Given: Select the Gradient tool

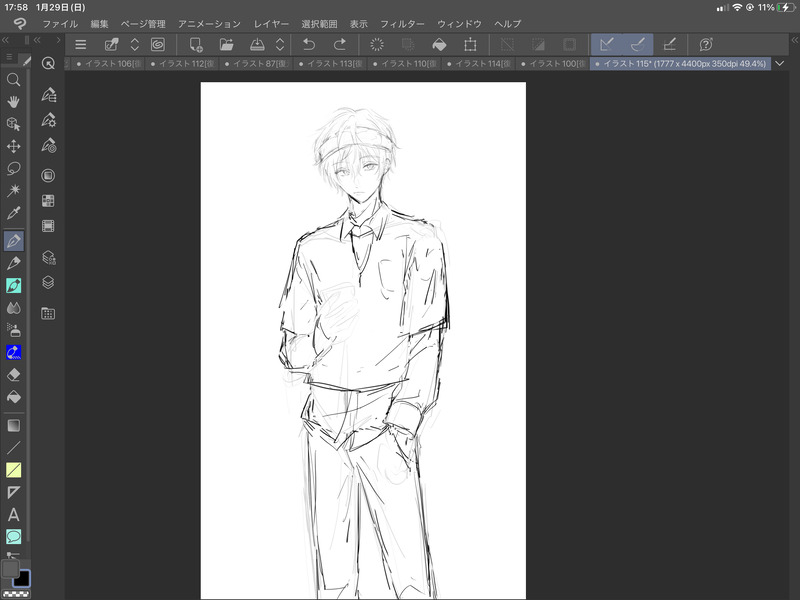Looking at the screenshot, I should click(14, 425).
